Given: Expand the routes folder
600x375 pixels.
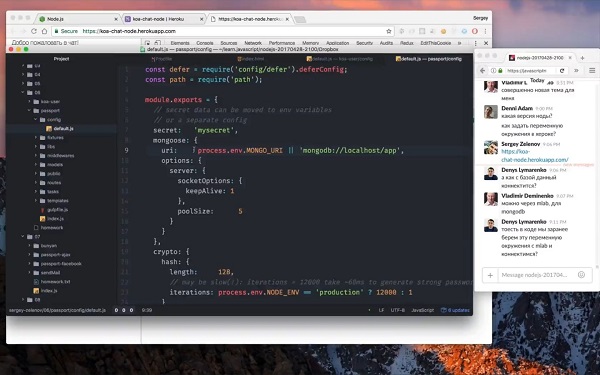Looking at the screenshot, I should 36,183.
